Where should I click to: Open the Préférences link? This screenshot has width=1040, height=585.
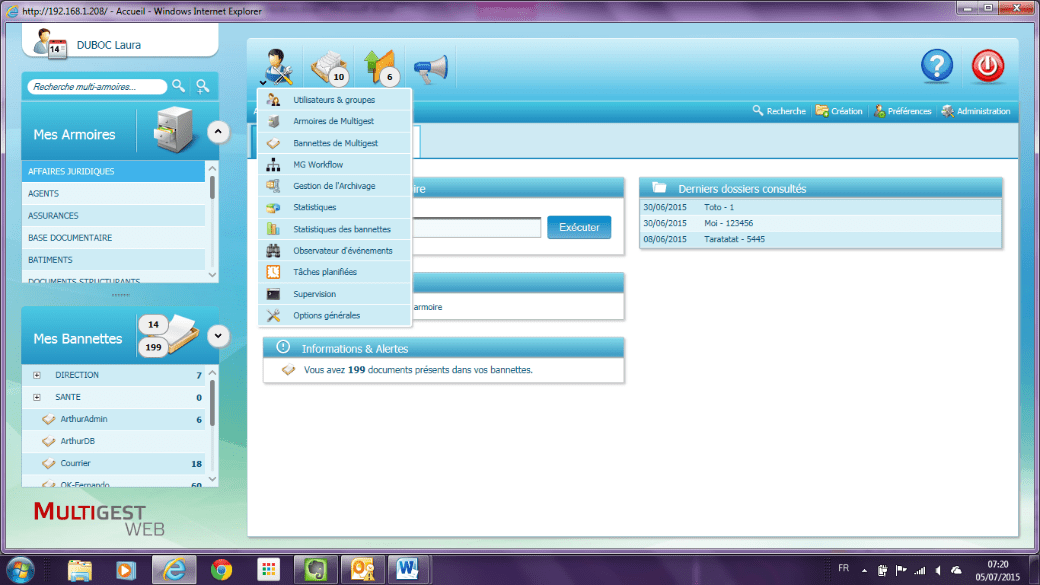coord(902,111)
